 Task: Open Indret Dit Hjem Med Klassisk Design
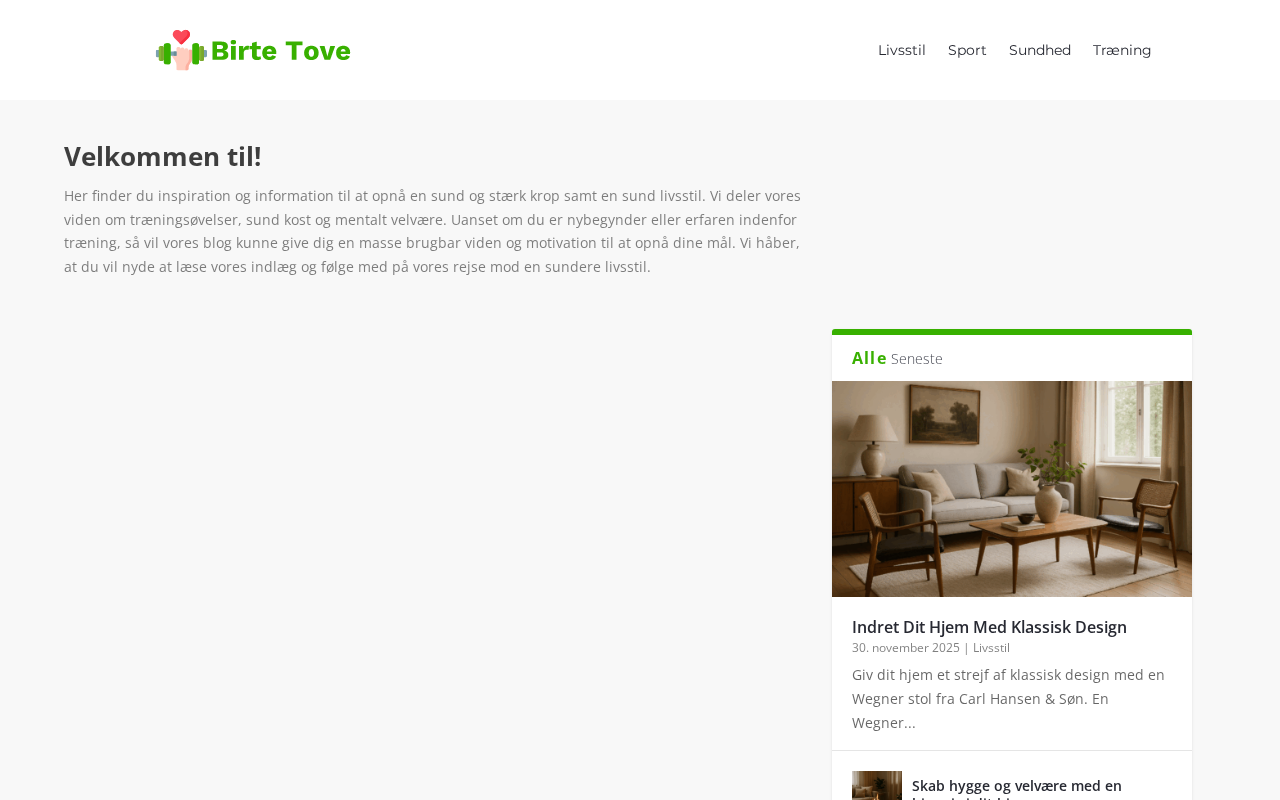(x=989, y=627)
